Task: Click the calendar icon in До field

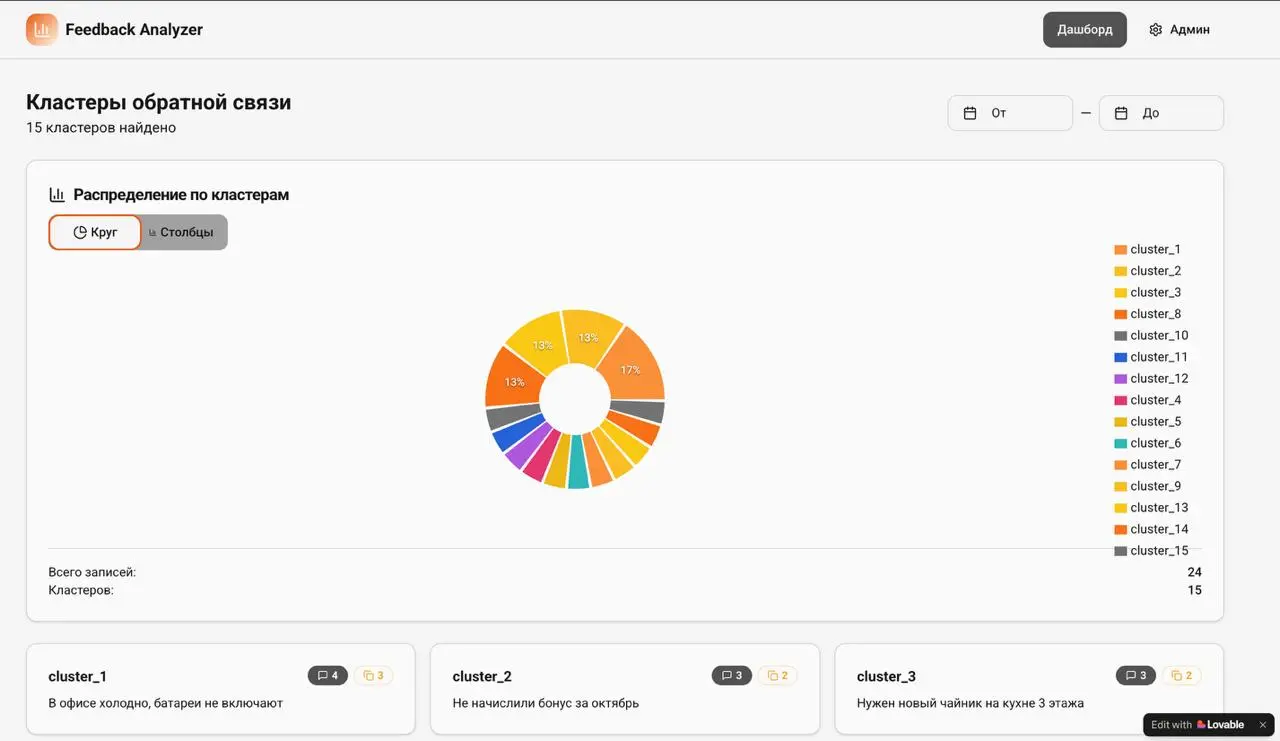Action: click(1121, 113)
